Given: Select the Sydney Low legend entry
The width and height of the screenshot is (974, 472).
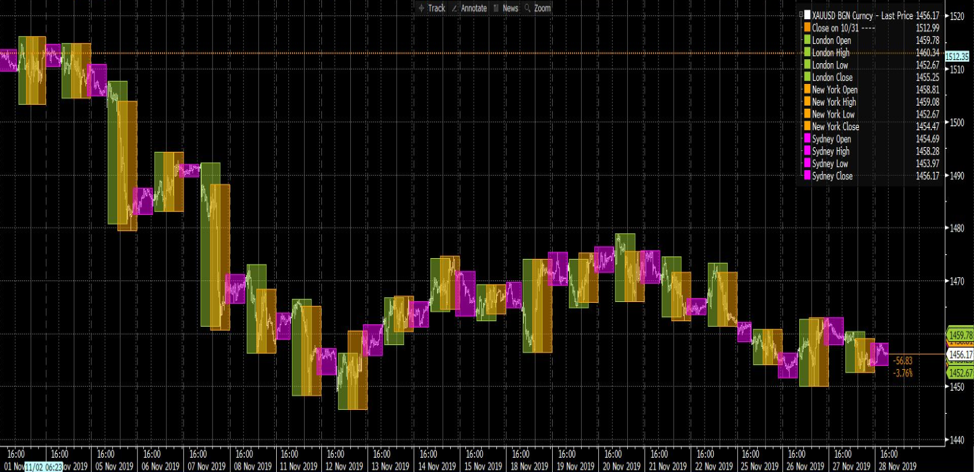Looking at the screenshot, I should click(x=829, y=164).
